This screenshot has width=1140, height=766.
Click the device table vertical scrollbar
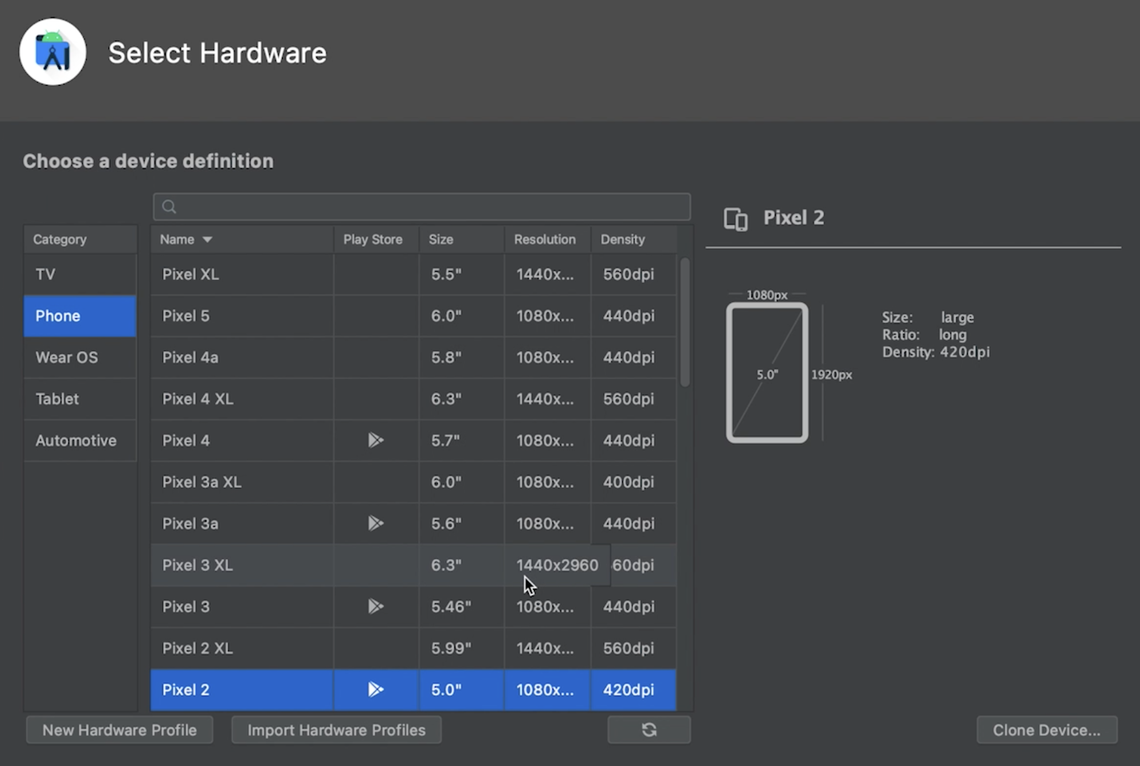click(x=685, y=322)
